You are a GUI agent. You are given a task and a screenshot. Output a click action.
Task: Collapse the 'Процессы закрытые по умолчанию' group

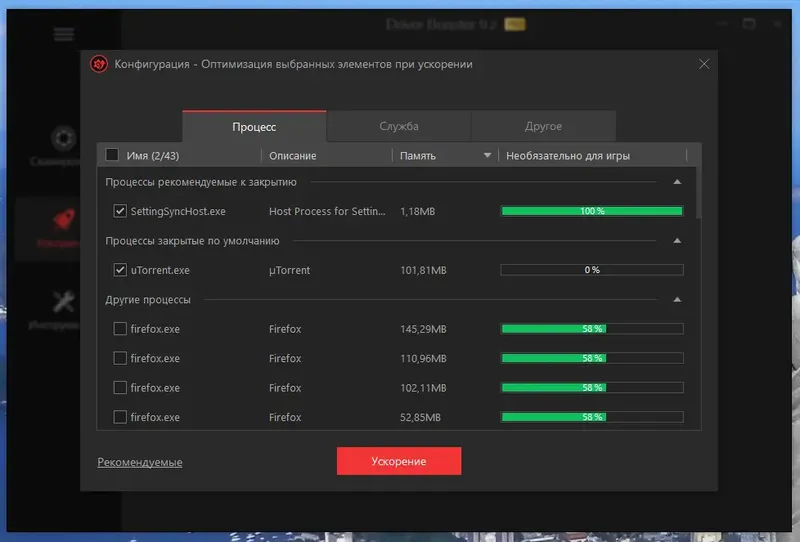tap(677, 240)
